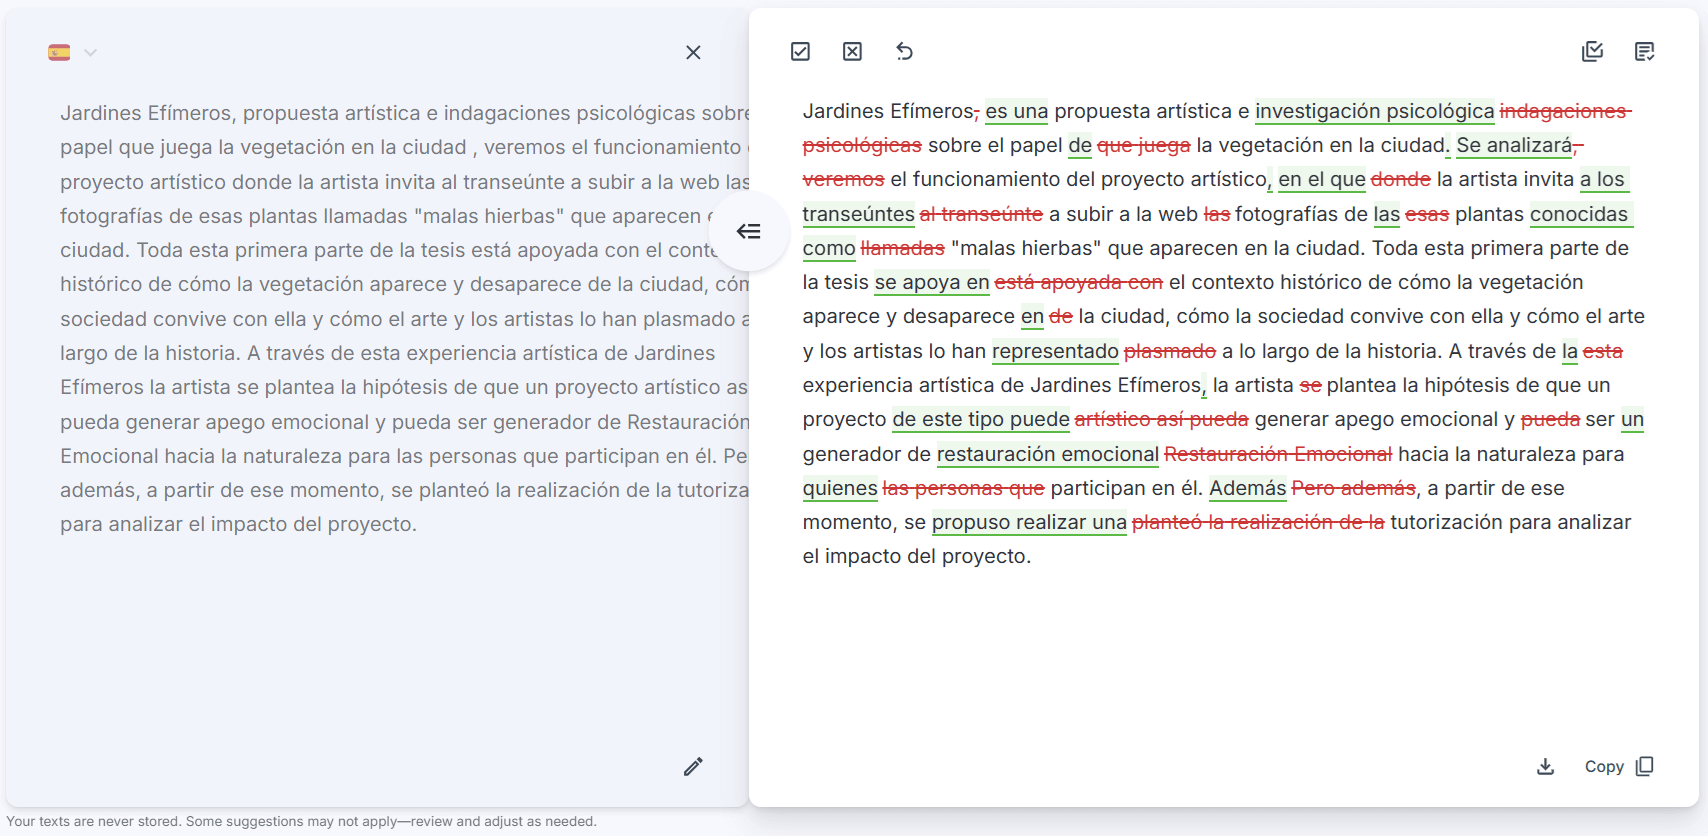Click the checkmark-document icon at top right
Viewport: 1708px width, 836px height.
[x=1592, y=52]
